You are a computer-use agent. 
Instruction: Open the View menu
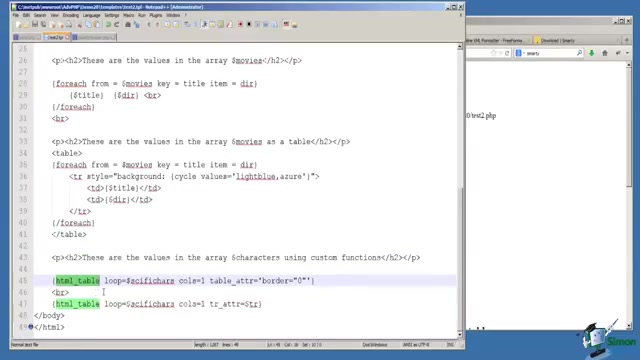click(x=54, y=15)
